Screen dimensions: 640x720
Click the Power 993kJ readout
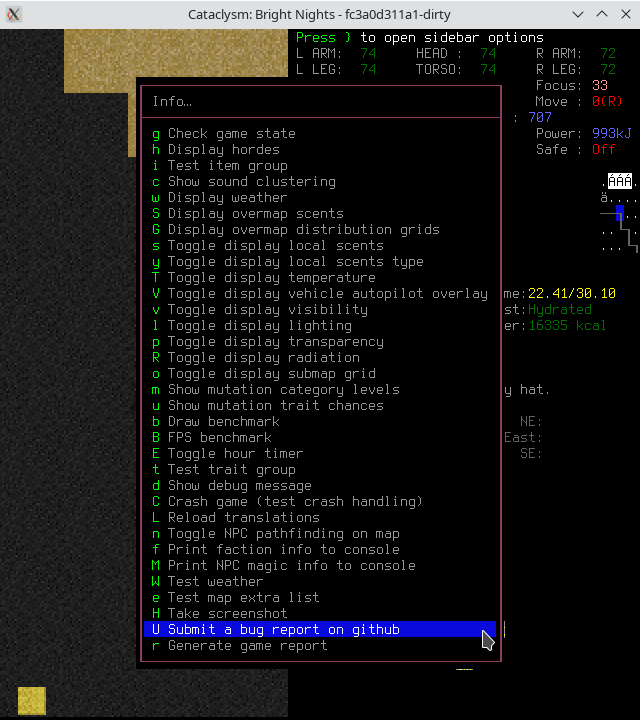pos(584,134)
